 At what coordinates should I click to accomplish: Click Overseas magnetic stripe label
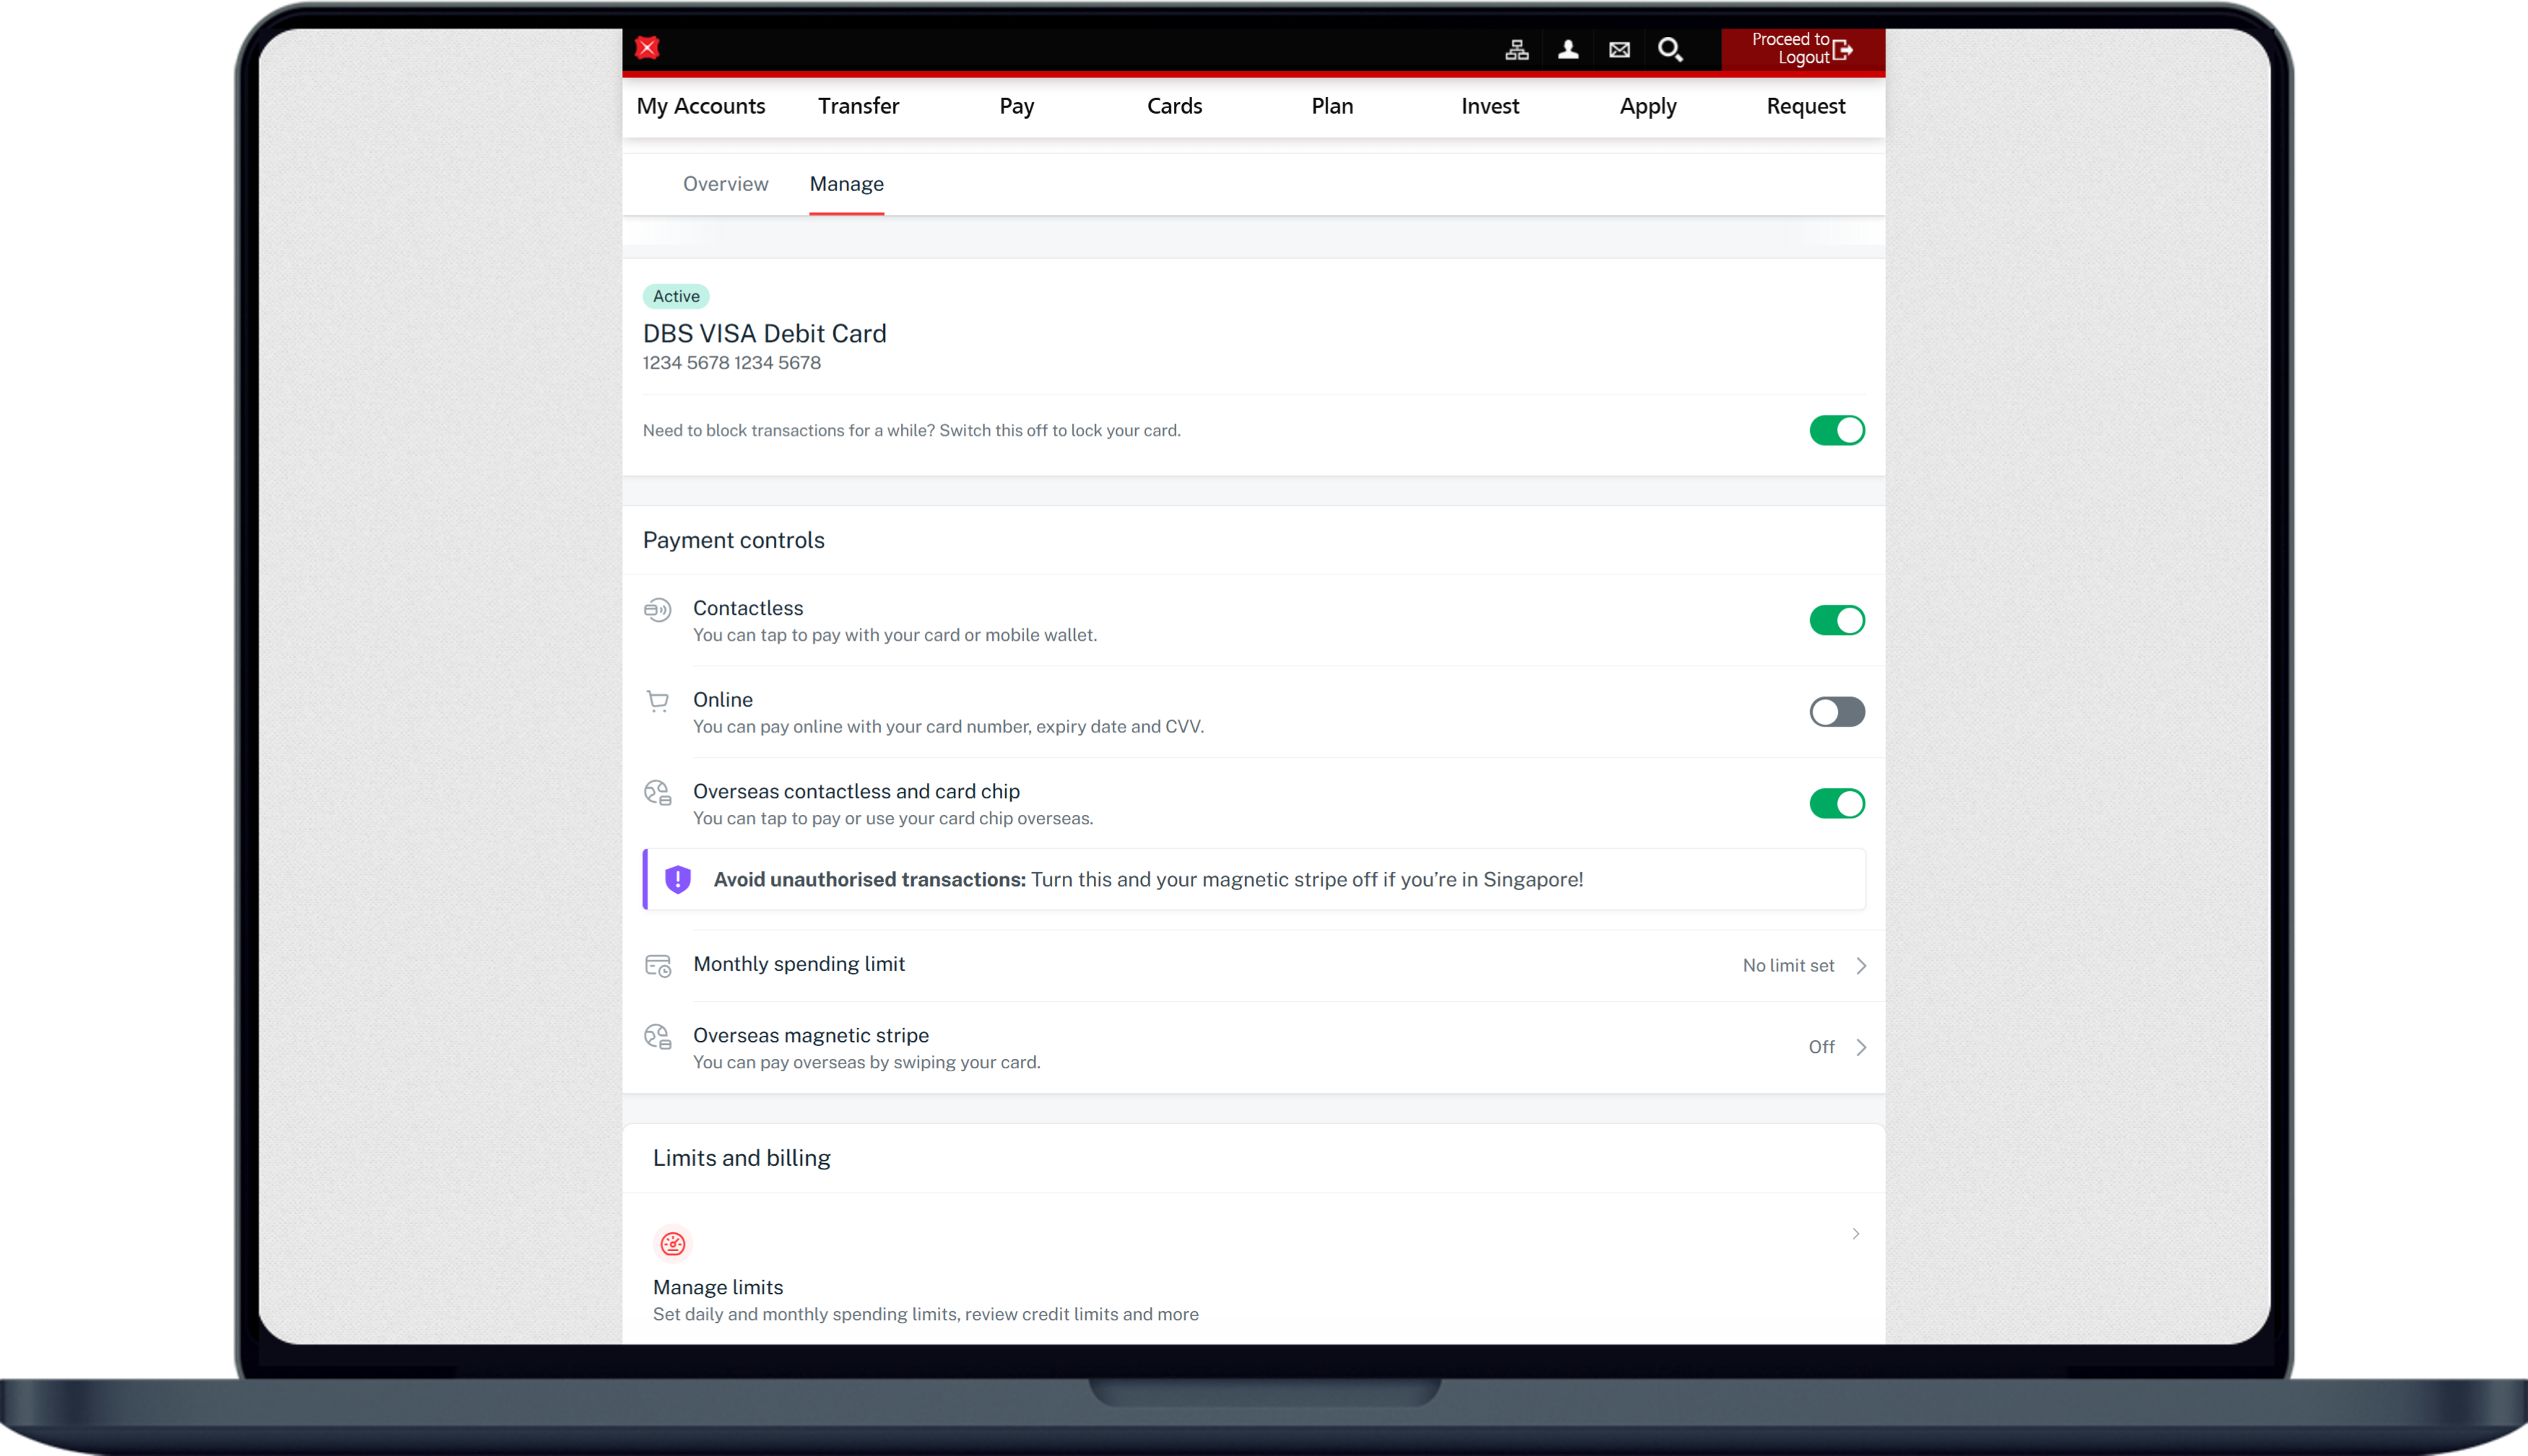[x=810, y=1036]
